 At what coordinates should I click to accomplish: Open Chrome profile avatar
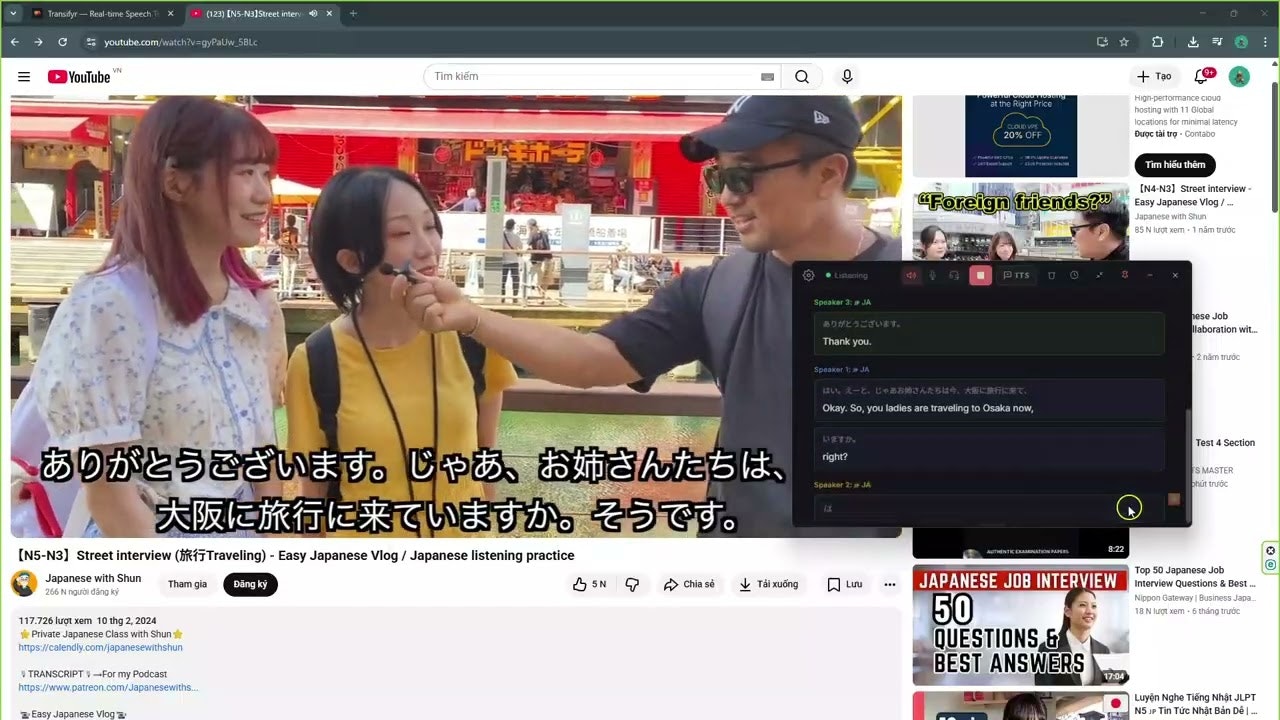pos(1241,42)
